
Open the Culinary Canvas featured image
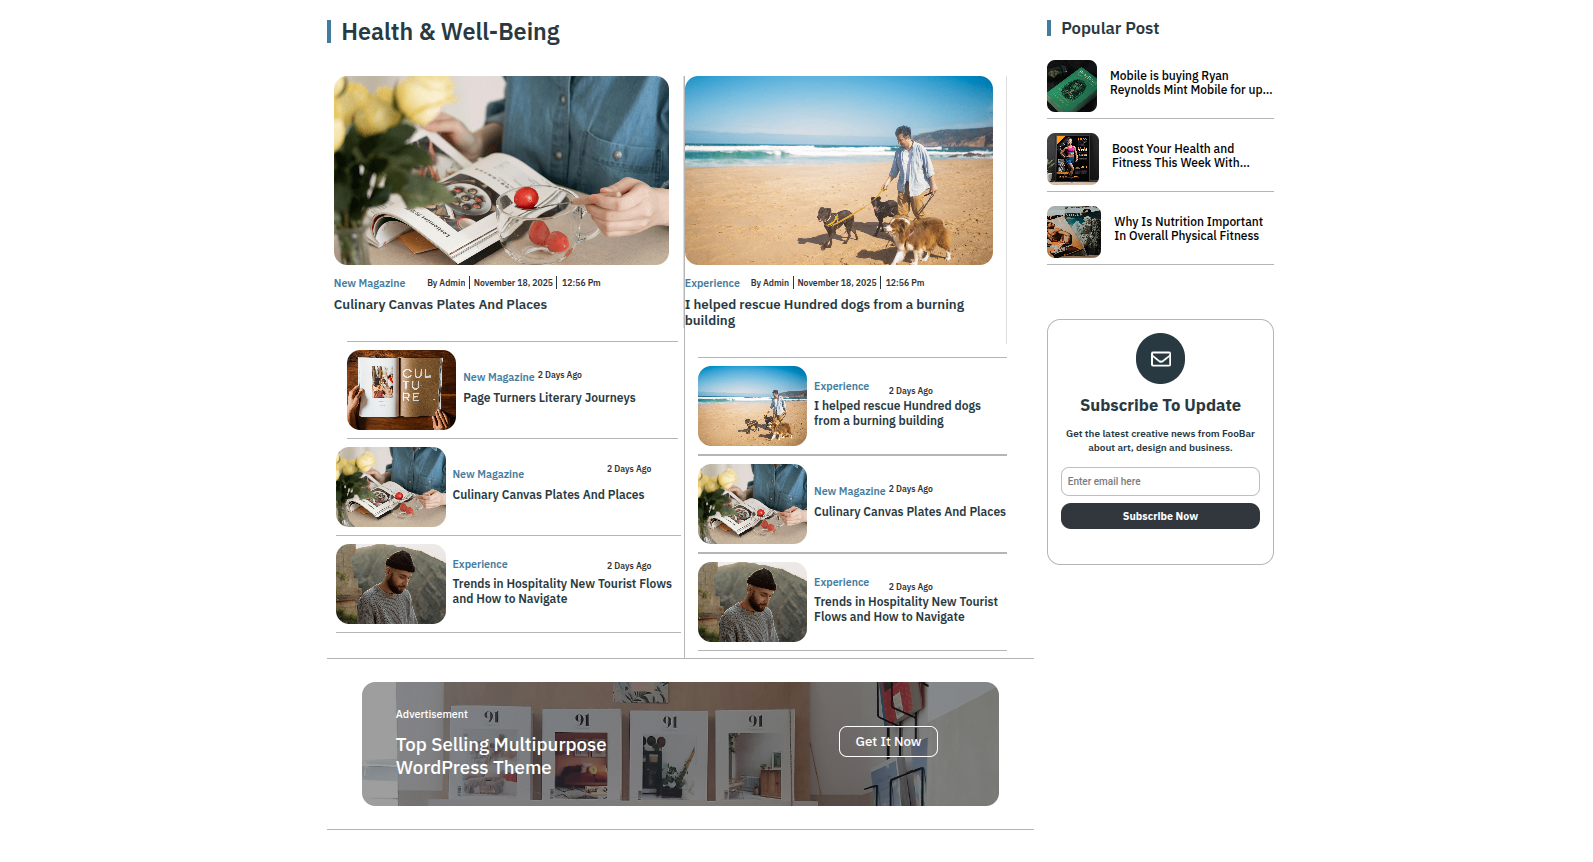[501, 170]
